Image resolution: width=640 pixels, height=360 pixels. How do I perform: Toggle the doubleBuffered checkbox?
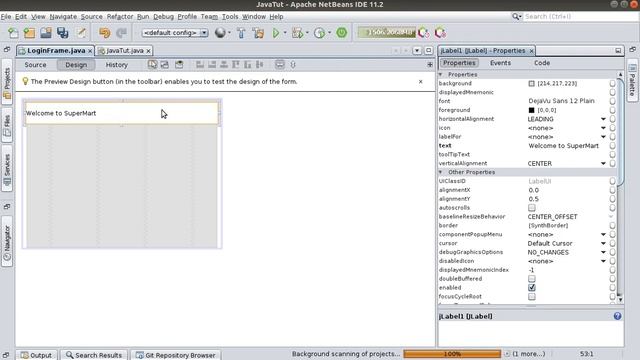click(531, 279)
